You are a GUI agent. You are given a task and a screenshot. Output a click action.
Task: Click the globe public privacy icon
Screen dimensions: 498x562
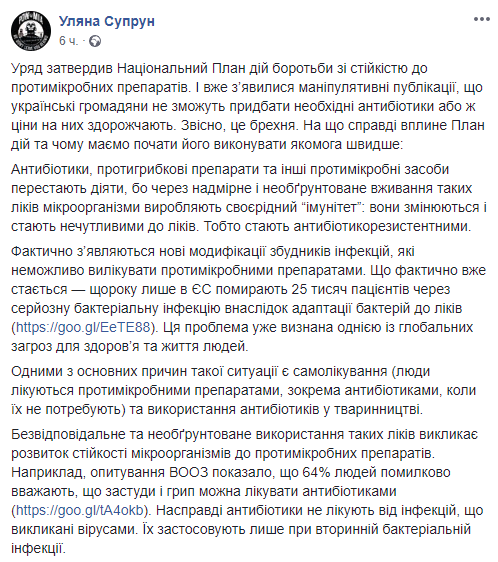[x=95, y=41]
